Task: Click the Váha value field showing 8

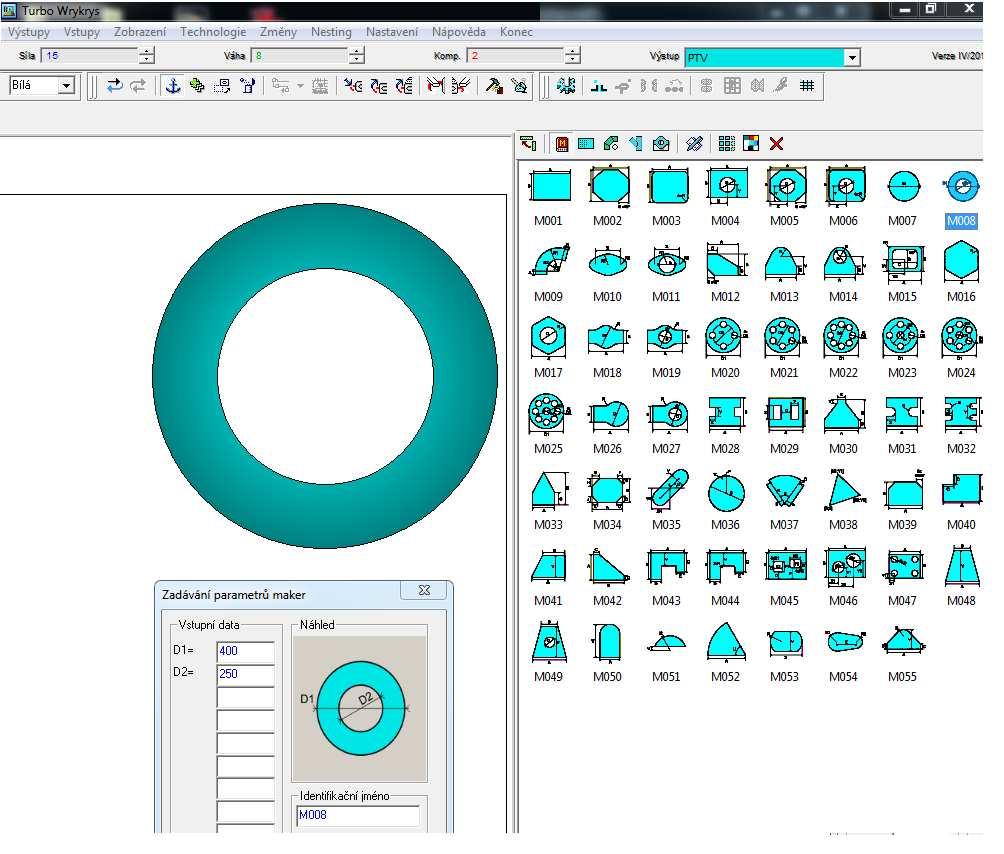Action: click(x=299, y=56)
